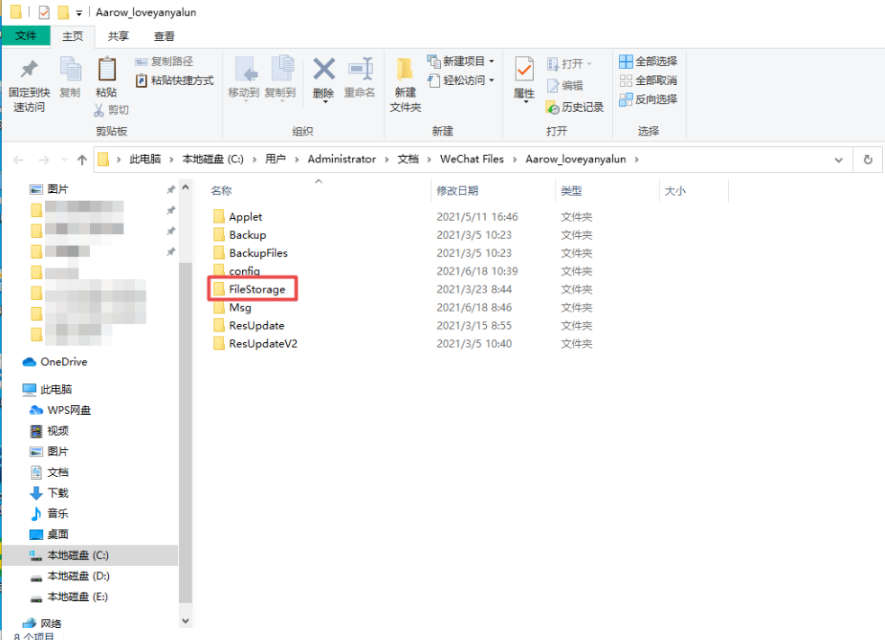Open 文档 in navigation pane
This screenshot has width=885, height=640.
[57, 472]
